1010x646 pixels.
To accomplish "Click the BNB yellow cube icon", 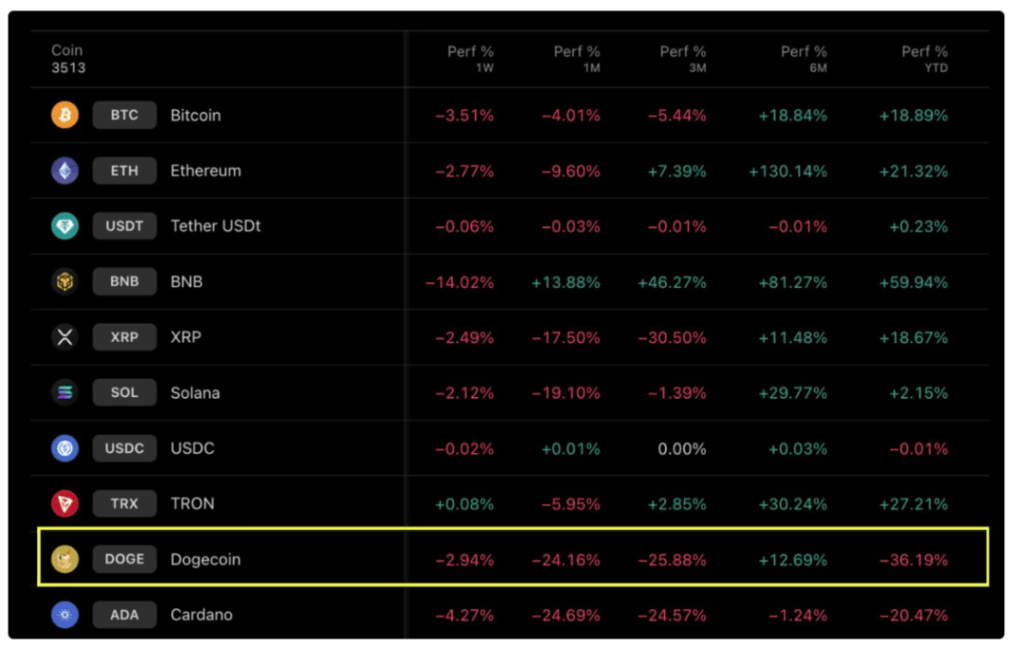I will click(x=65, y=281).
